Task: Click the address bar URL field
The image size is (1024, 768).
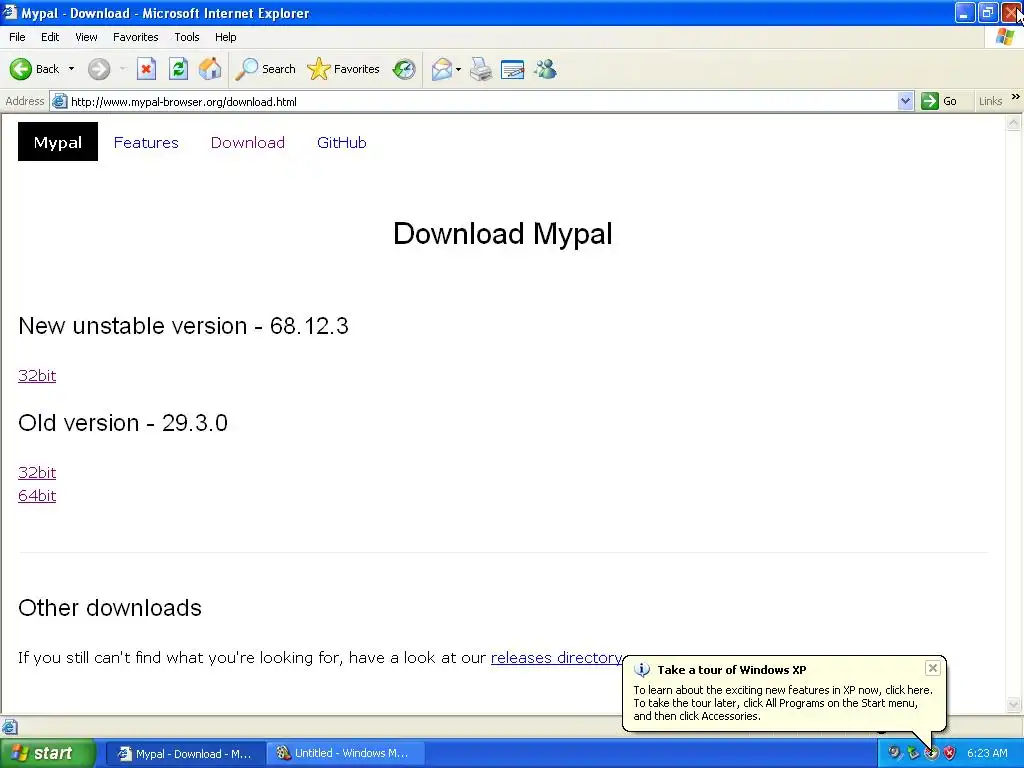Action: click(482, 101)
